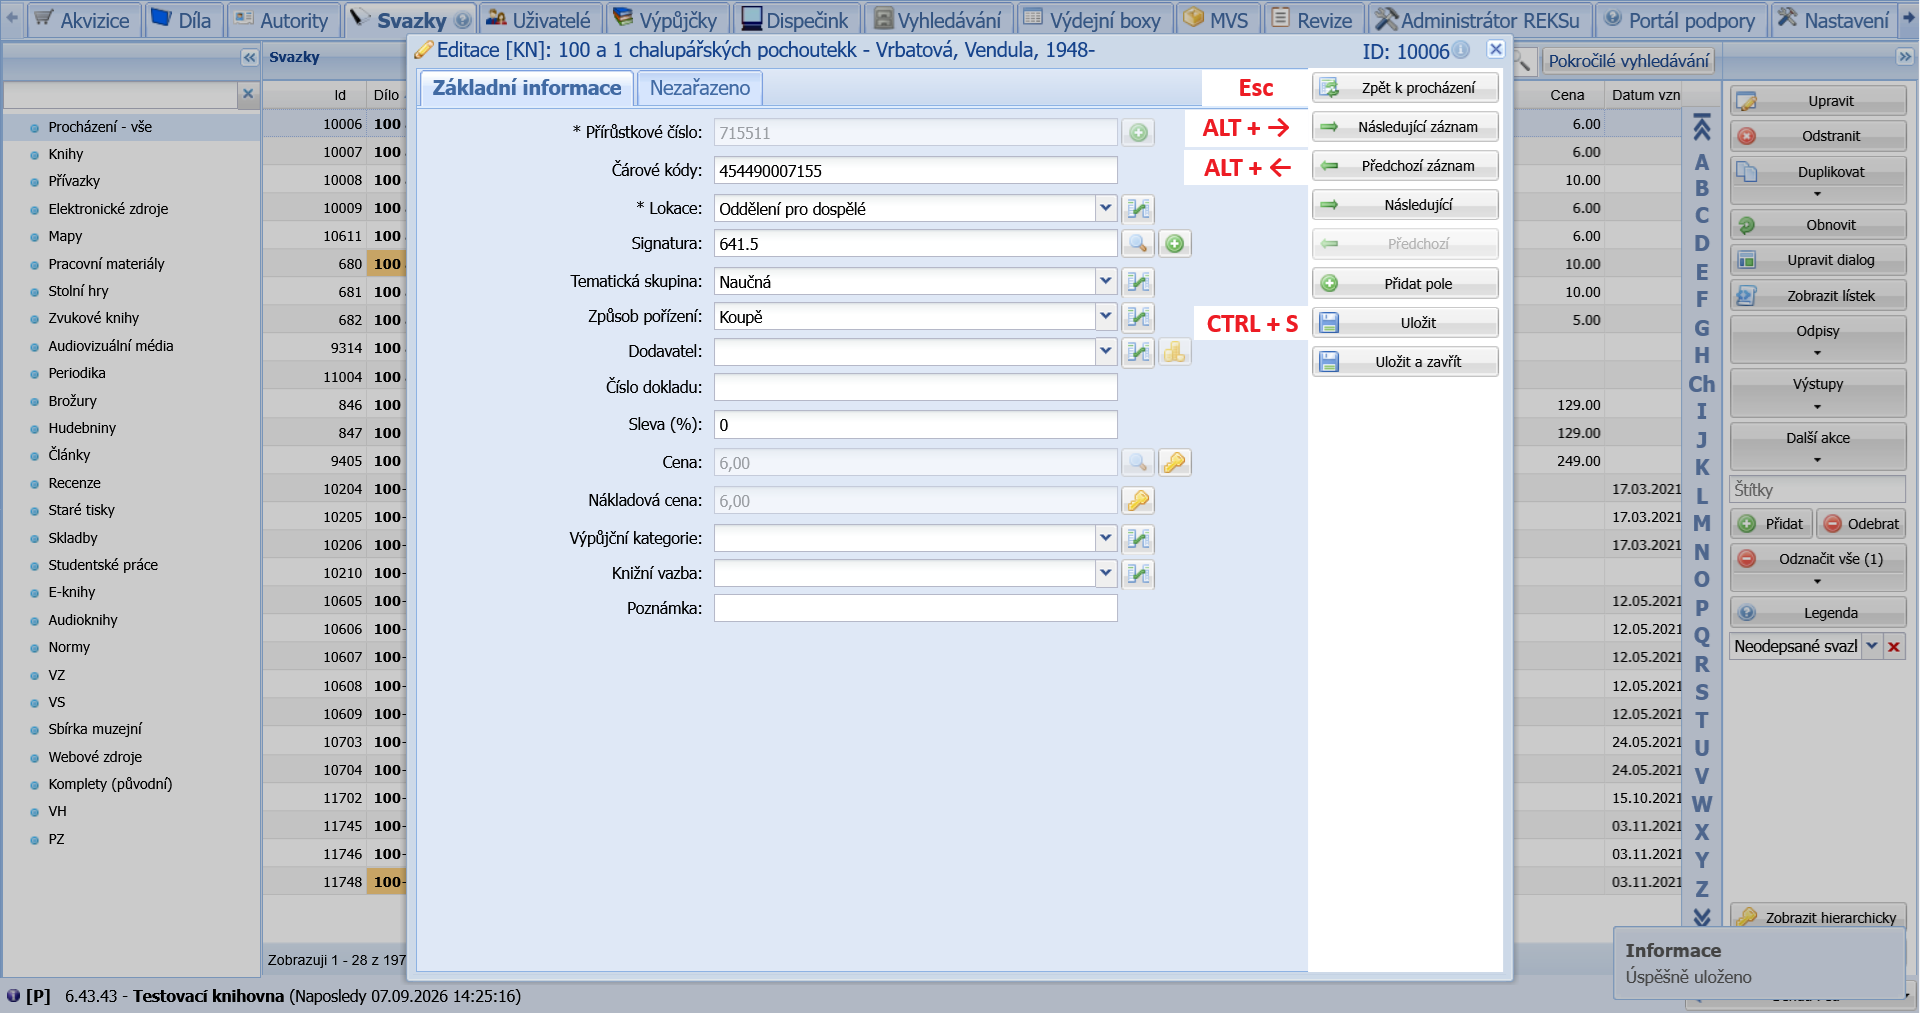The width and height of the screenshot is (1920, 1013).
Task: Select Periodika in the sidebar list
Action: 77,373
